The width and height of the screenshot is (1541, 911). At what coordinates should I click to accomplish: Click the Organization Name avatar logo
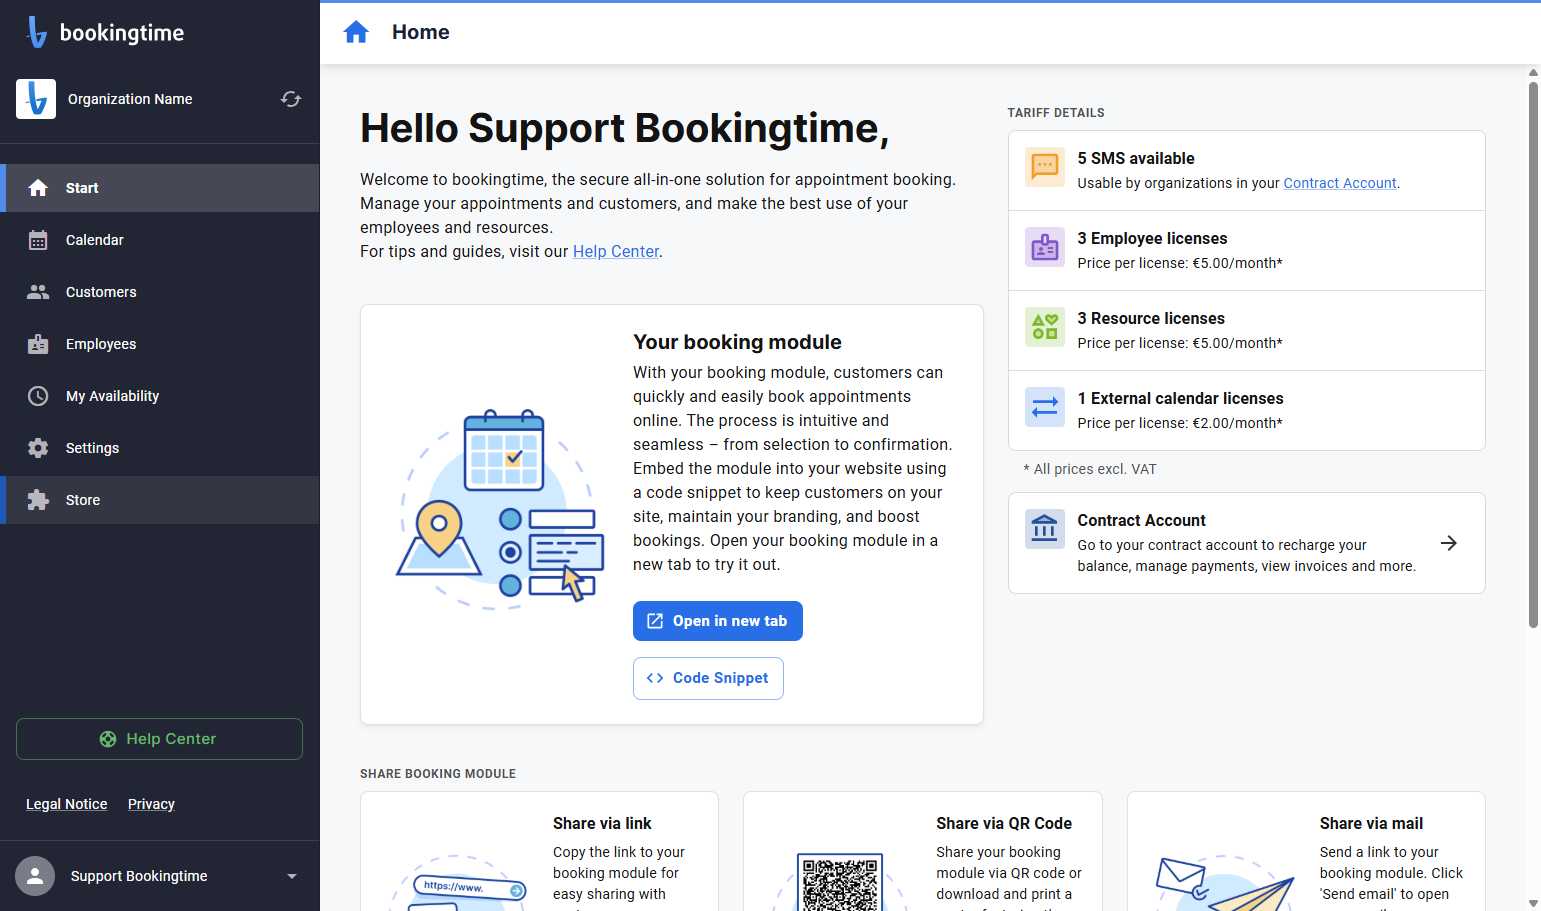click(36, 99)
